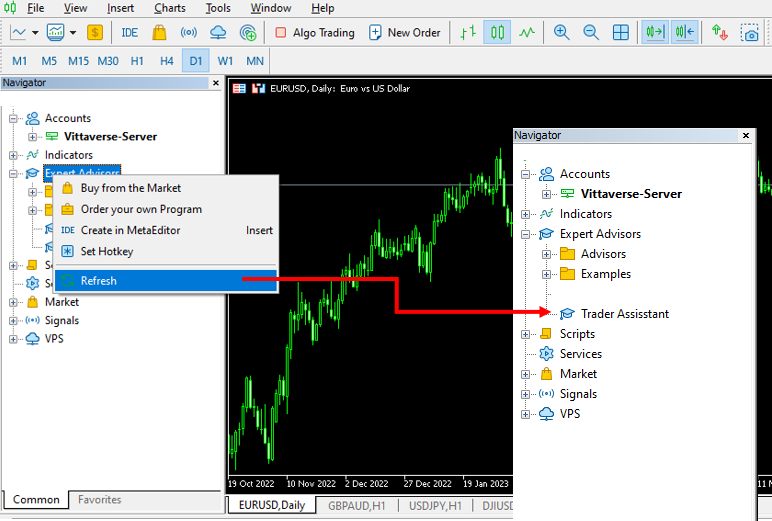Viewport: 772px width, 521px height.
Task: Click Refresh in context menu
Action: coord(166,281)
